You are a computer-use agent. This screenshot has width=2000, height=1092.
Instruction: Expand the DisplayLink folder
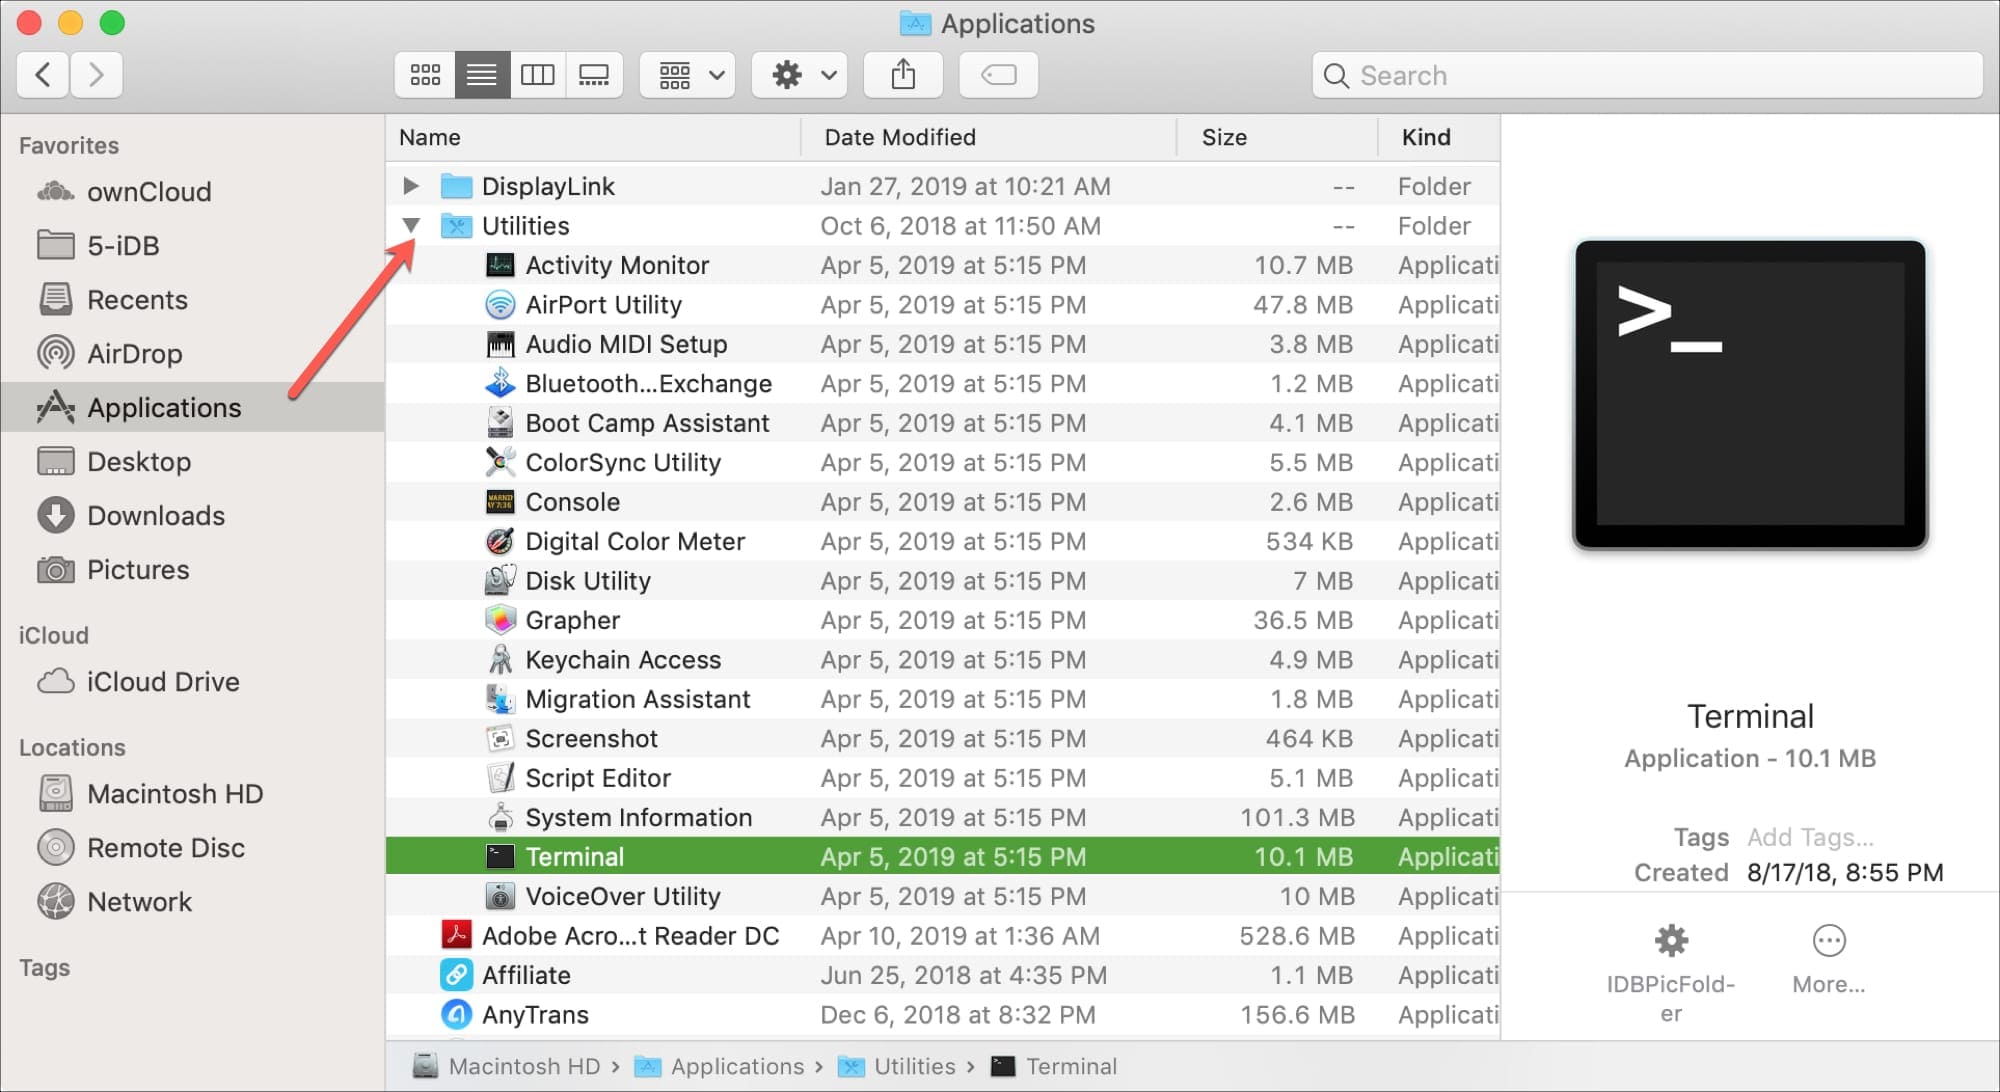(410, 187)
